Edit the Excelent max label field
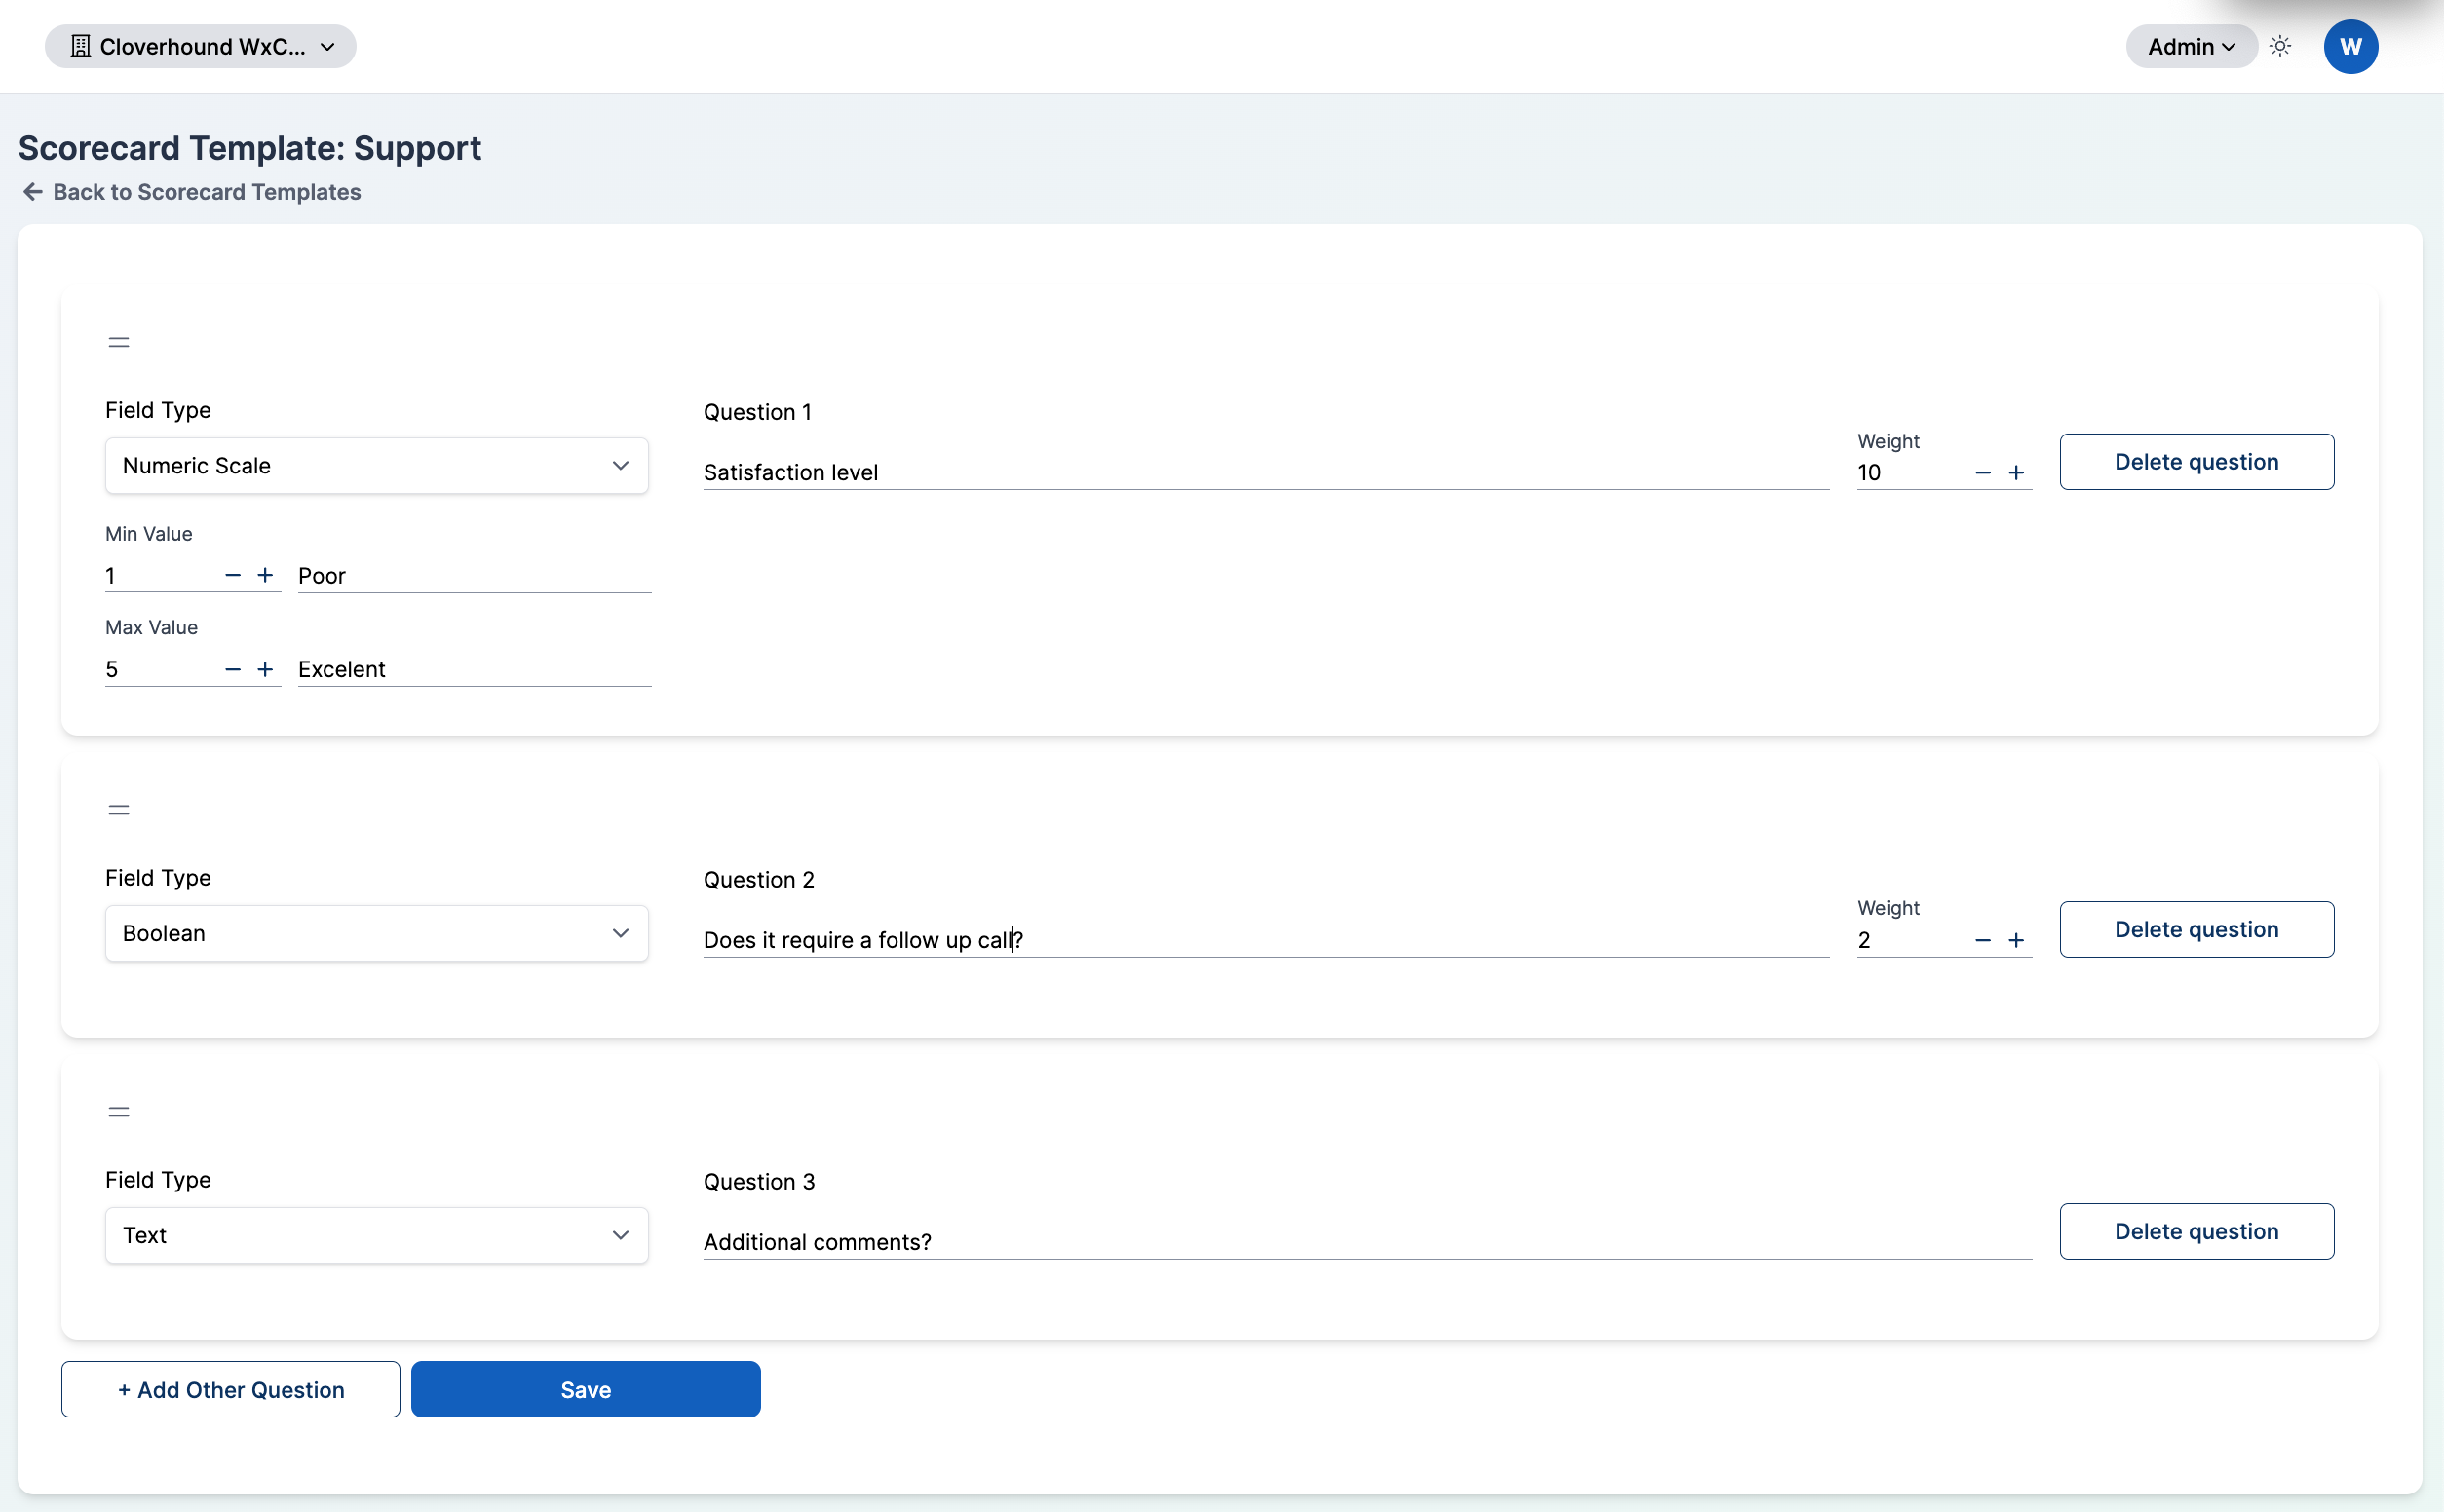Screen dimensions: 2444x1512 click(x=475, y=670)
